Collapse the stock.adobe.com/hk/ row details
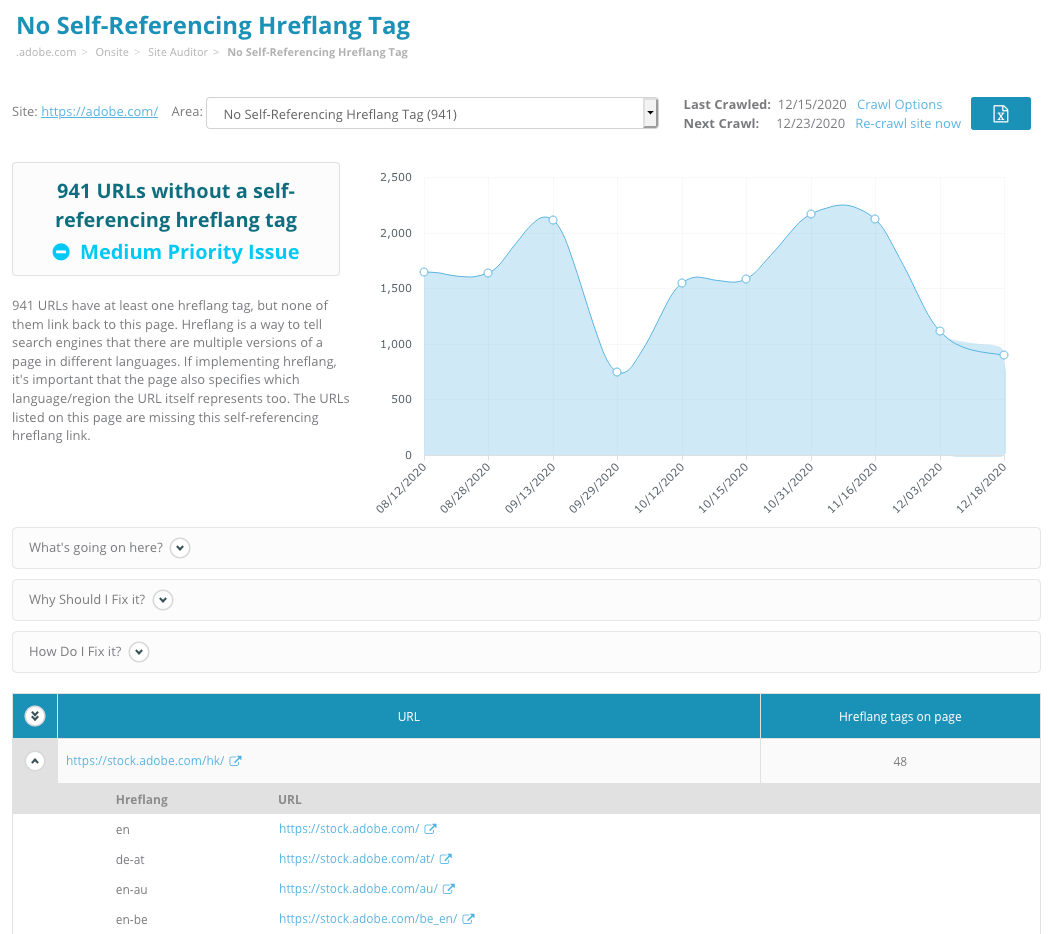This screenshot has width=1054, height=934. [34, 760]
